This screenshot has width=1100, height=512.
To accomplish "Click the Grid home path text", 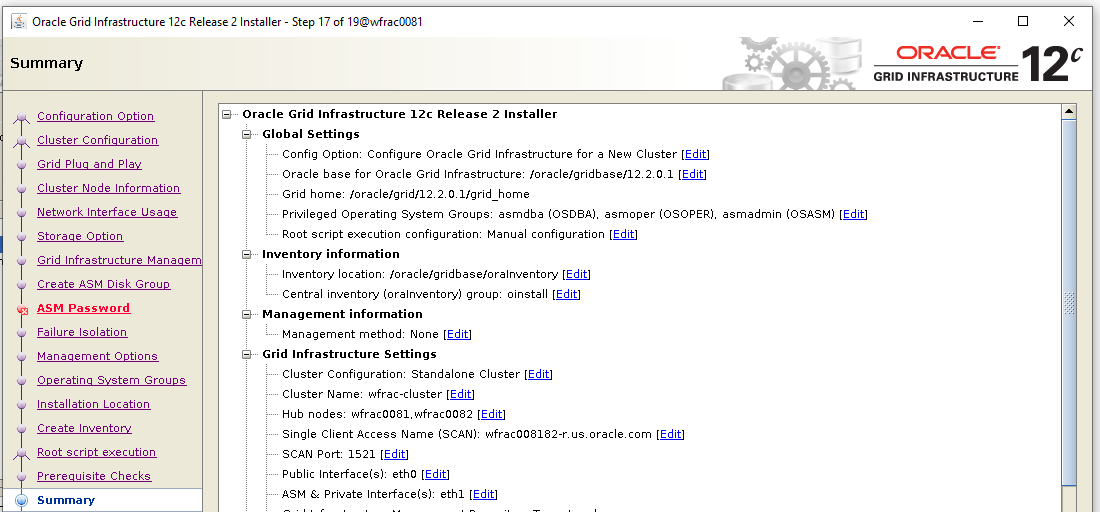I will 439,194.
